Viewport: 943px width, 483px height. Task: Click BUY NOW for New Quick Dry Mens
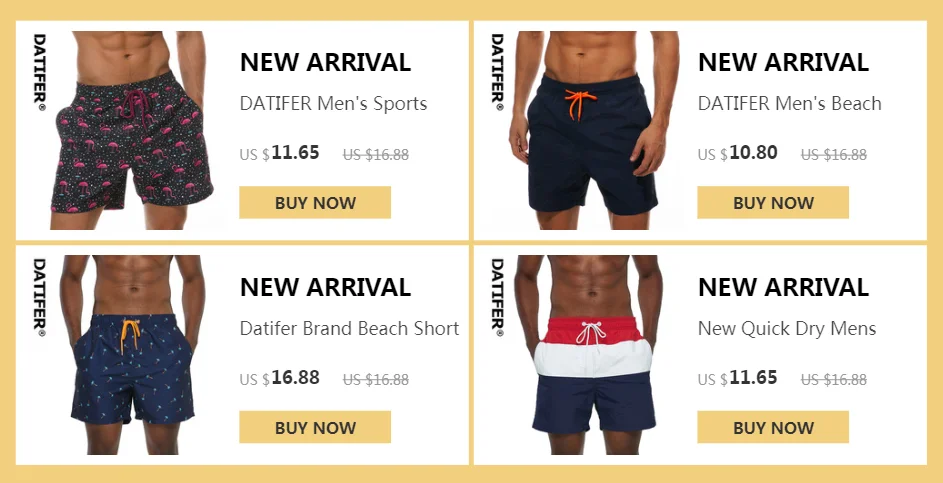tap(773, 427)
